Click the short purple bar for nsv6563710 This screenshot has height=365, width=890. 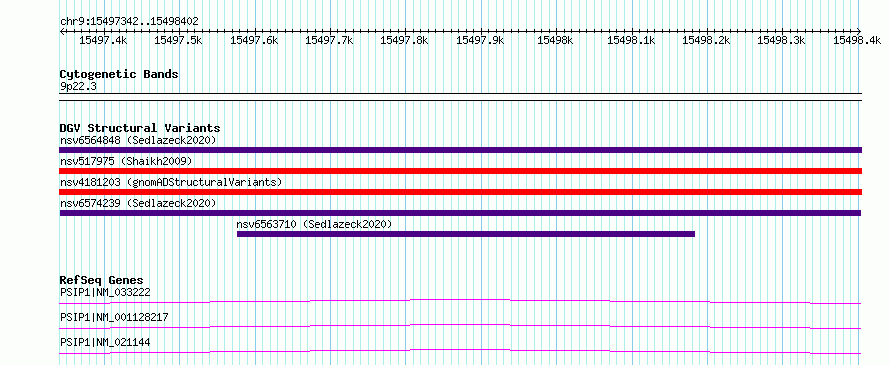point(465,234)
